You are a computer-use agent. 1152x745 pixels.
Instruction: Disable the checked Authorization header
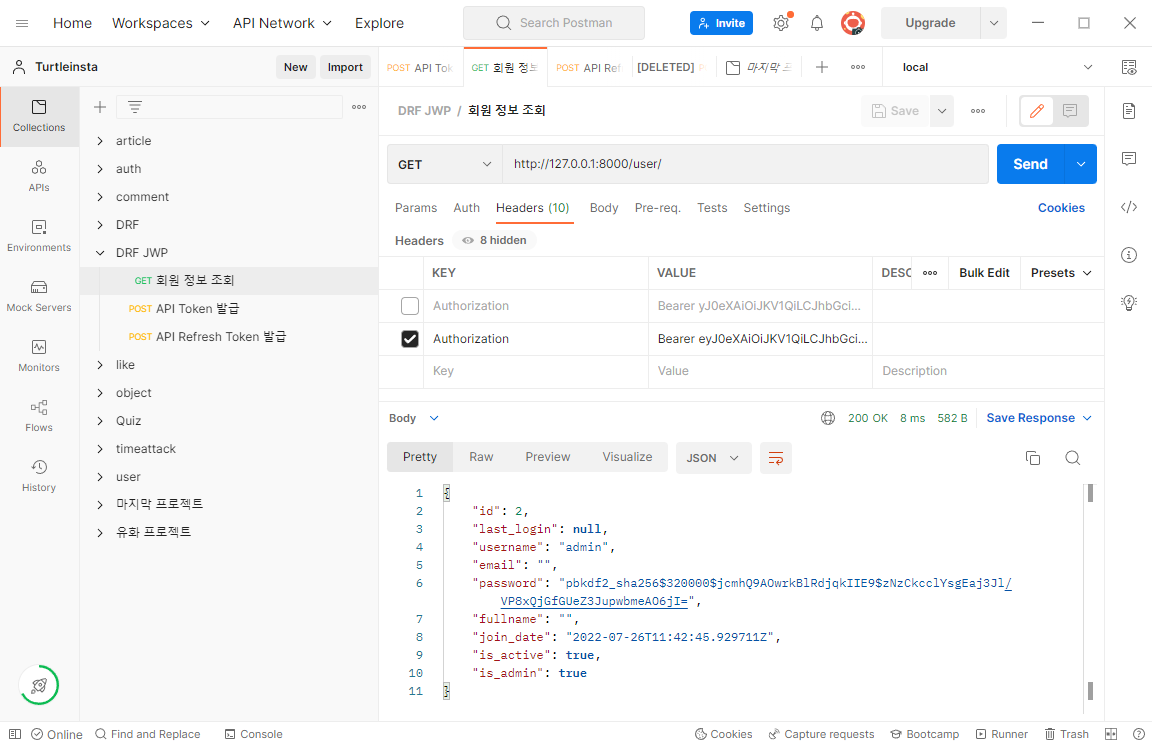pos(410,339)
